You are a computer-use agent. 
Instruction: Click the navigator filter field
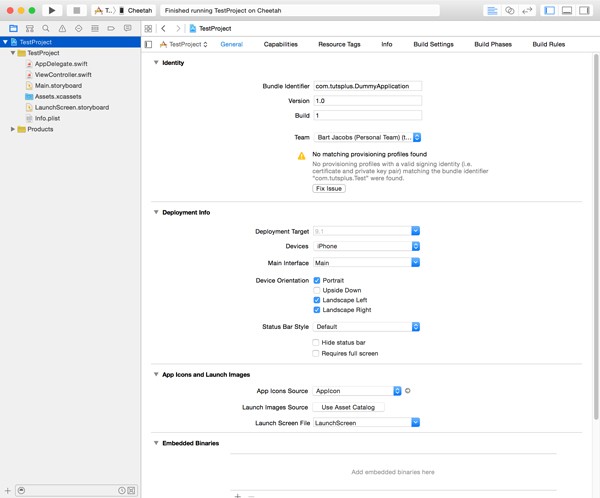click(x=77, y=490)
